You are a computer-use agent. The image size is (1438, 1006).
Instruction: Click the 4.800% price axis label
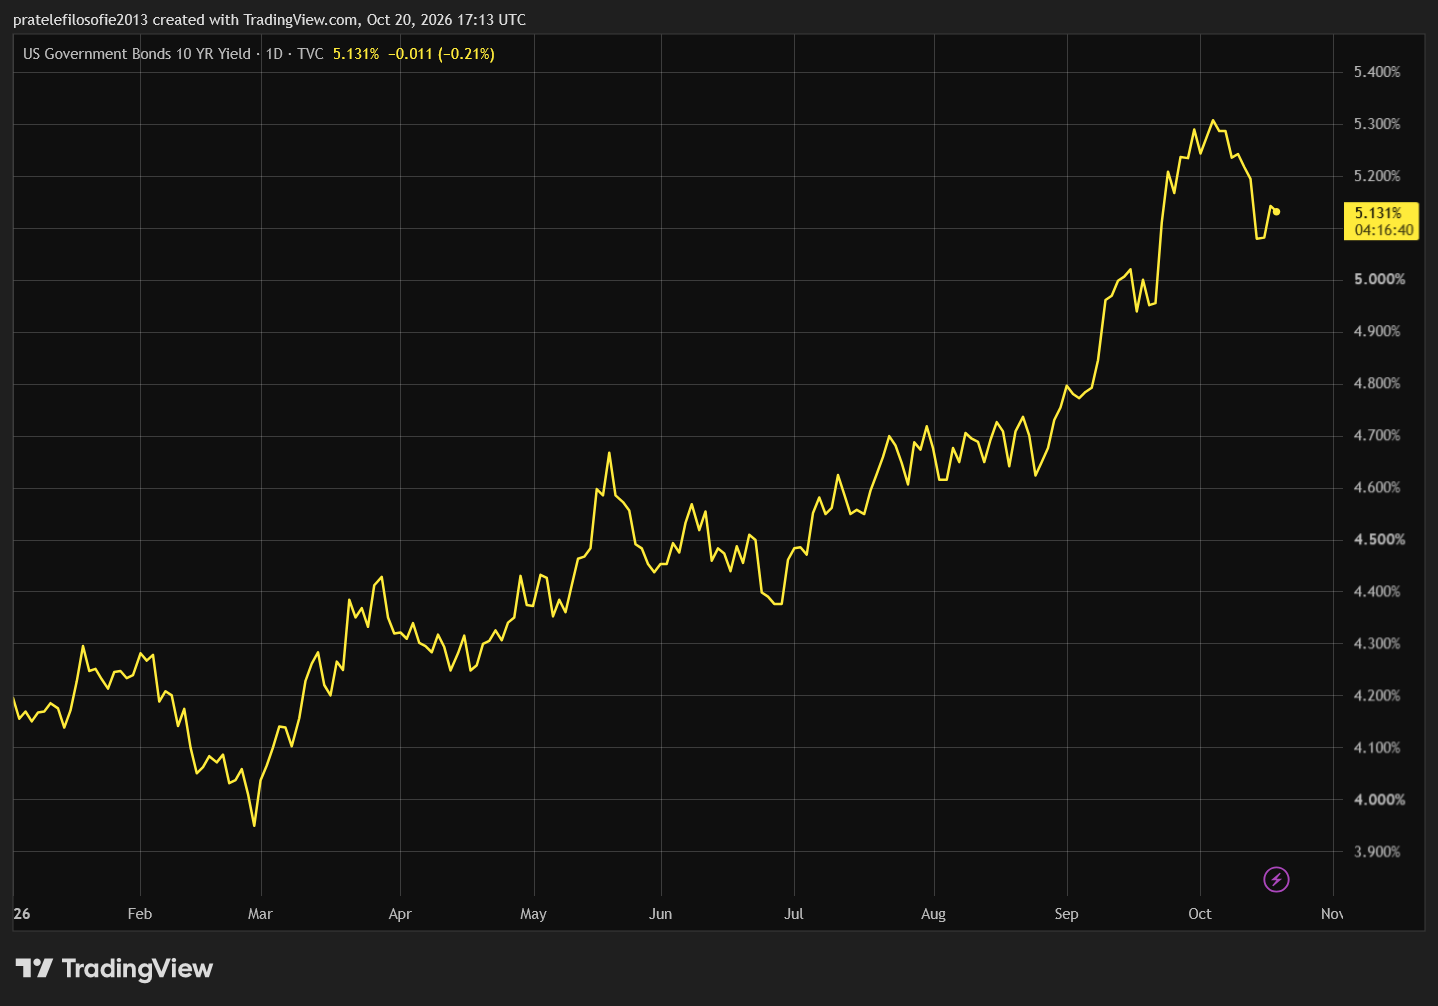click(1377, 383)
